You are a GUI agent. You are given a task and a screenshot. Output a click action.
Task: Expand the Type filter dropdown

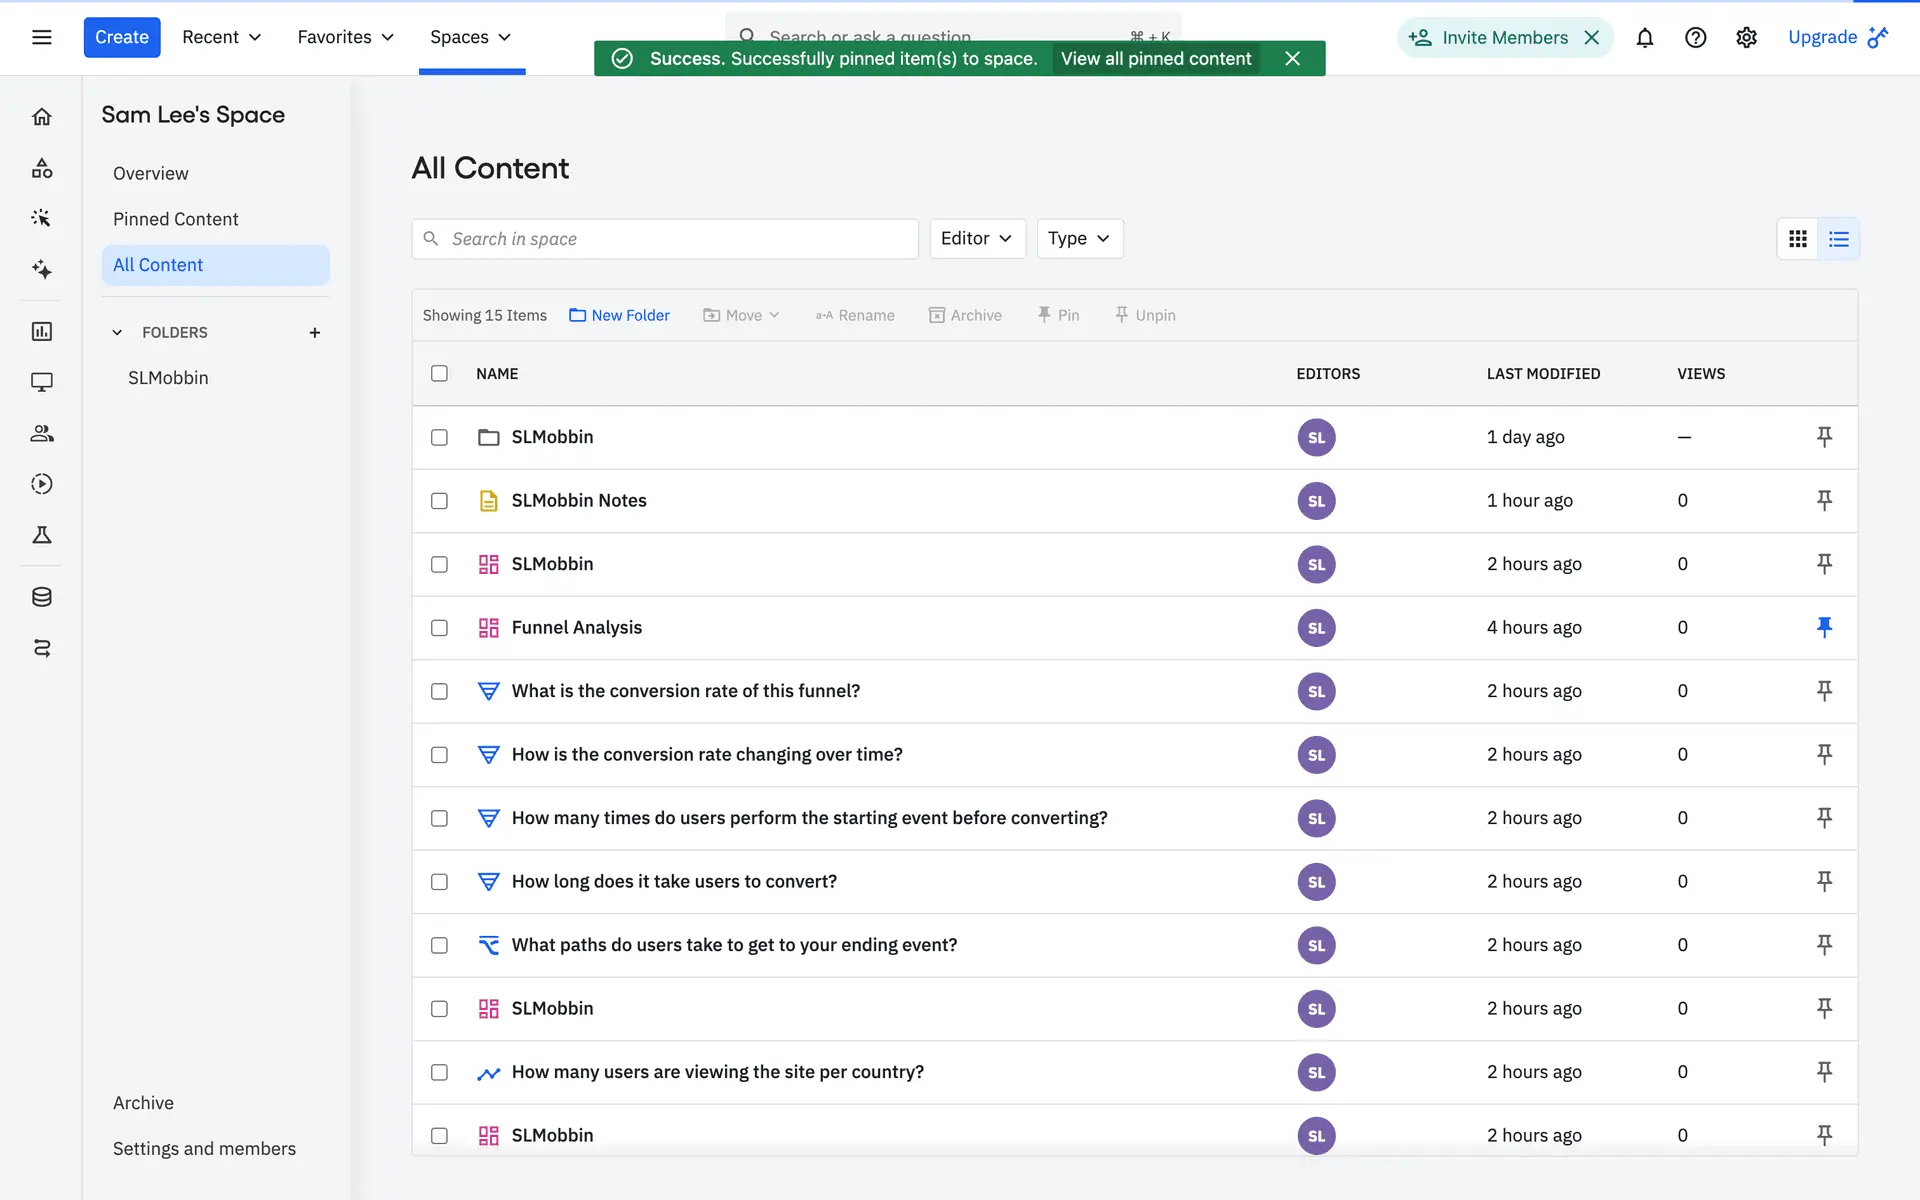click(1079, 239)
